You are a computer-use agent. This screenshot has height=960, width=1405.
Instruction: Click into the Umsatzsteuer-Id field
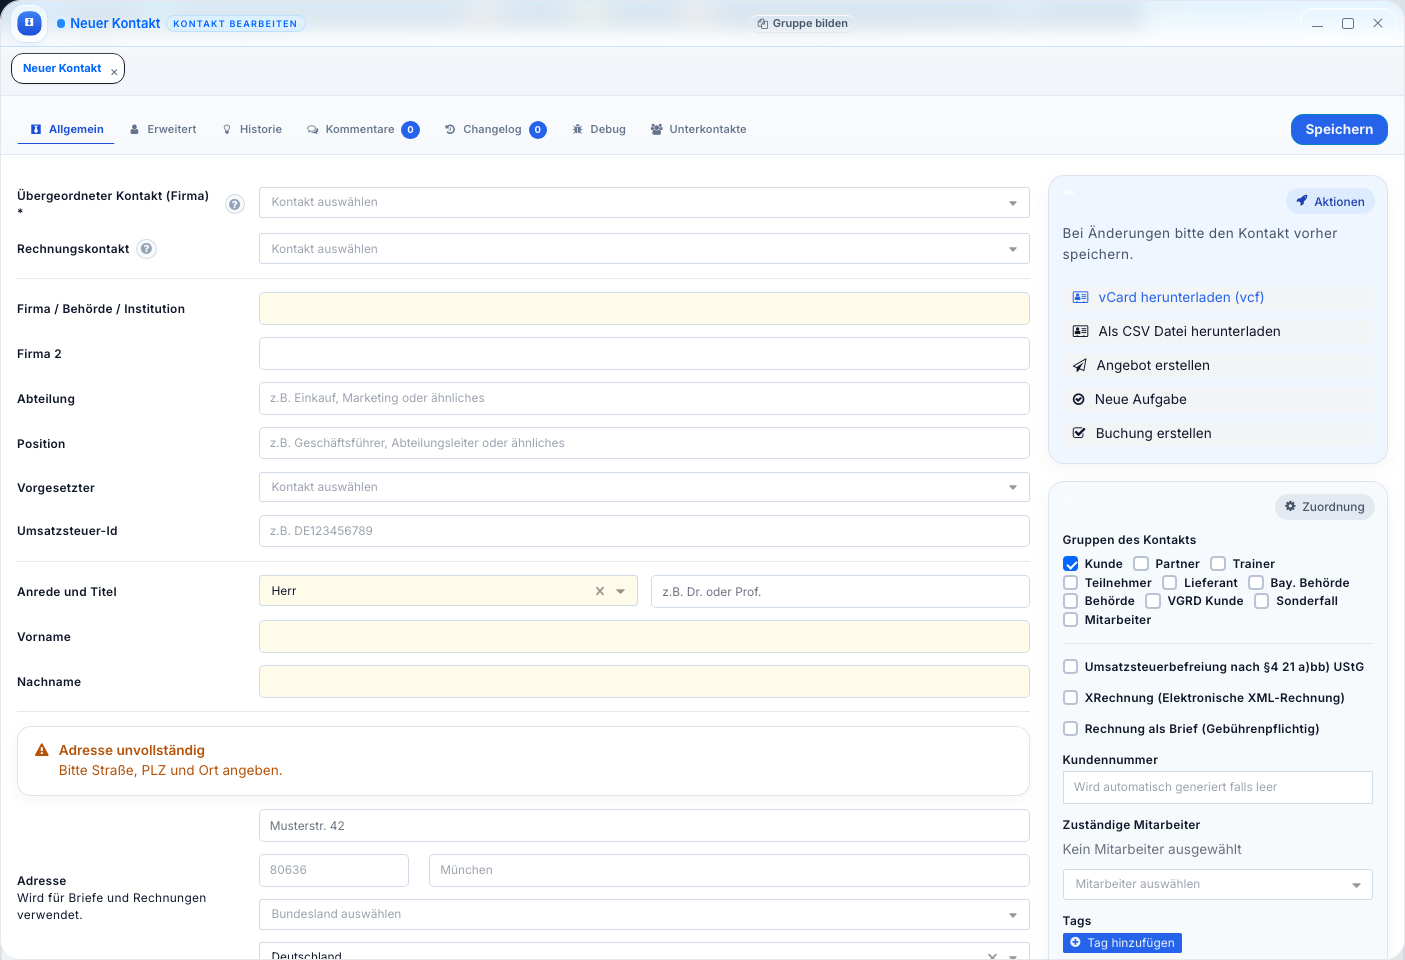tap(643, 531)
